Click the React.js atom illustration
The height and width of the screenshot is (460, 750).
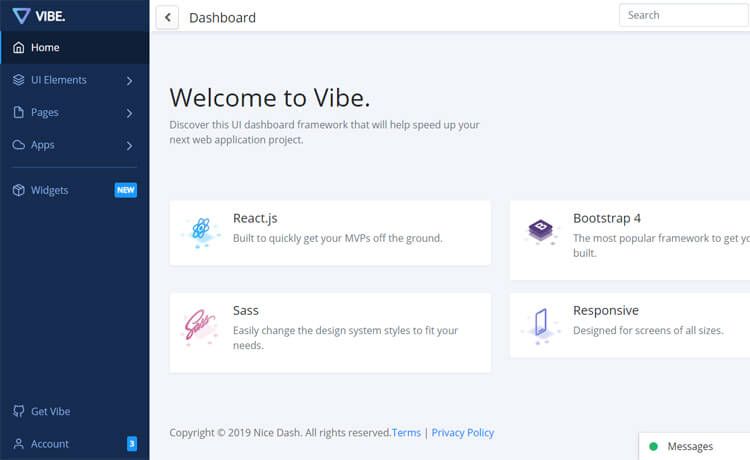[201, 232]
